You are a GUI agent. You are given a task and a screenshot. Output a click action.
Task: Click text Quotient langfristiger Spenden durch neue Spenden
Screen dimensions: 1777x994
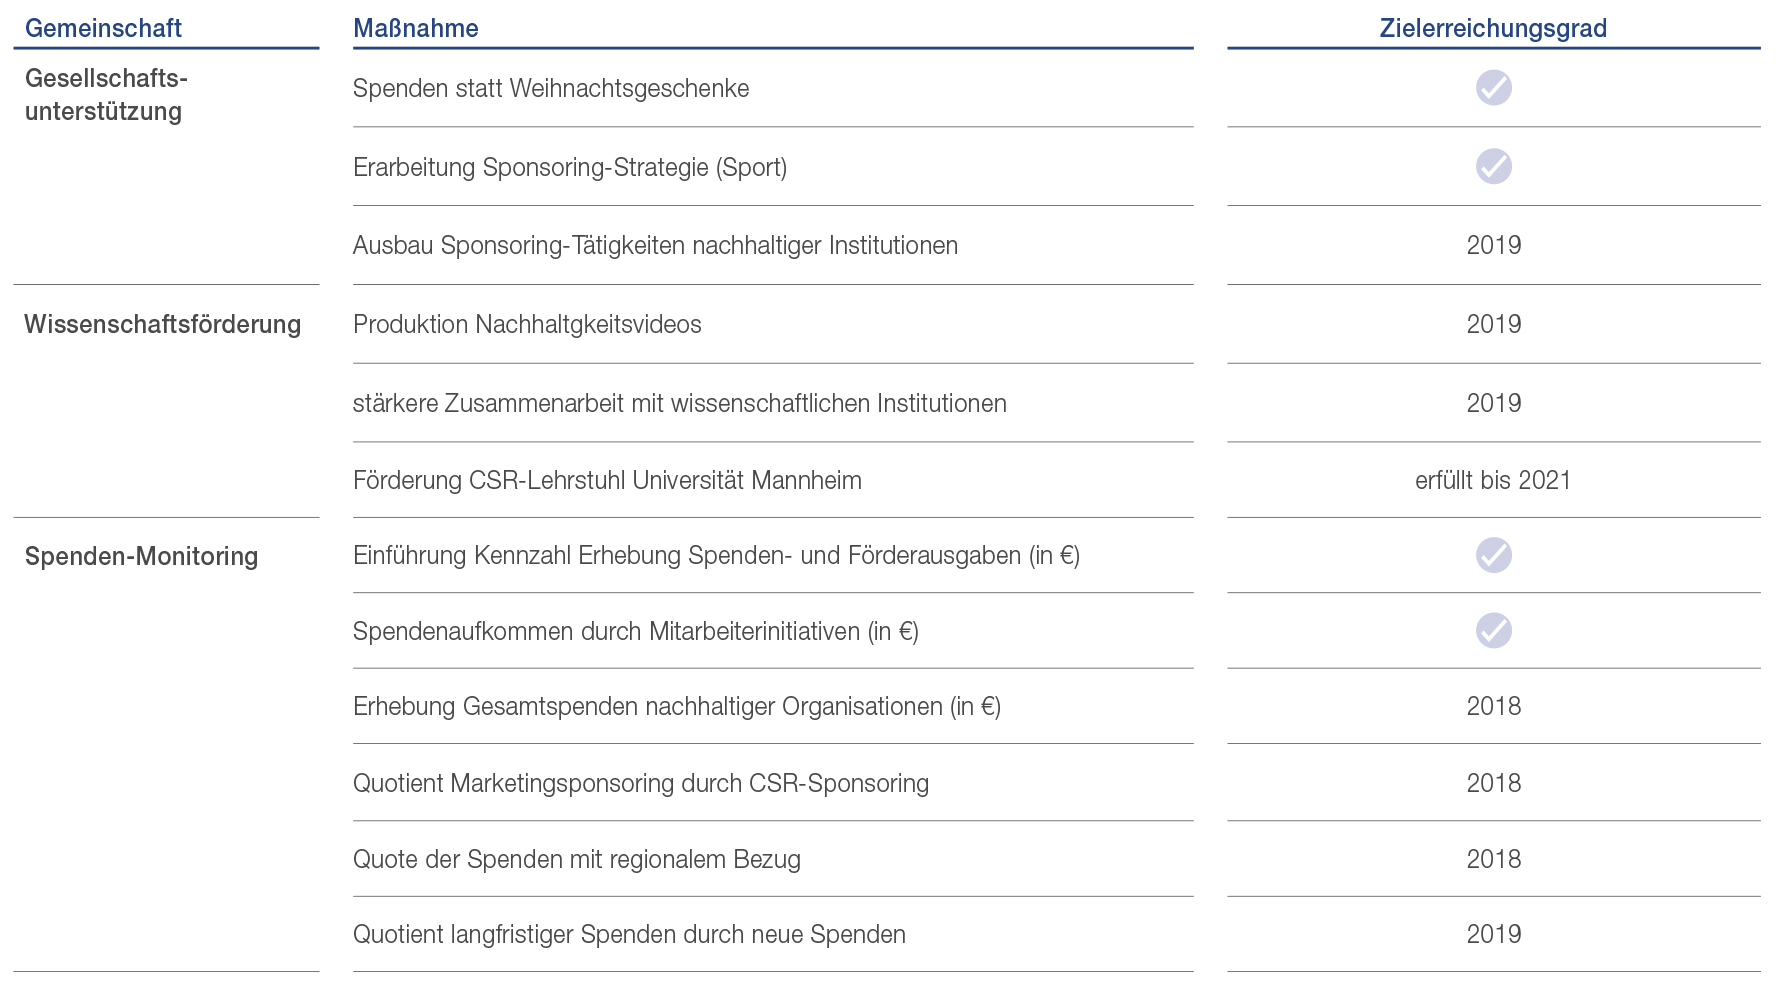[x=629, y=934]
